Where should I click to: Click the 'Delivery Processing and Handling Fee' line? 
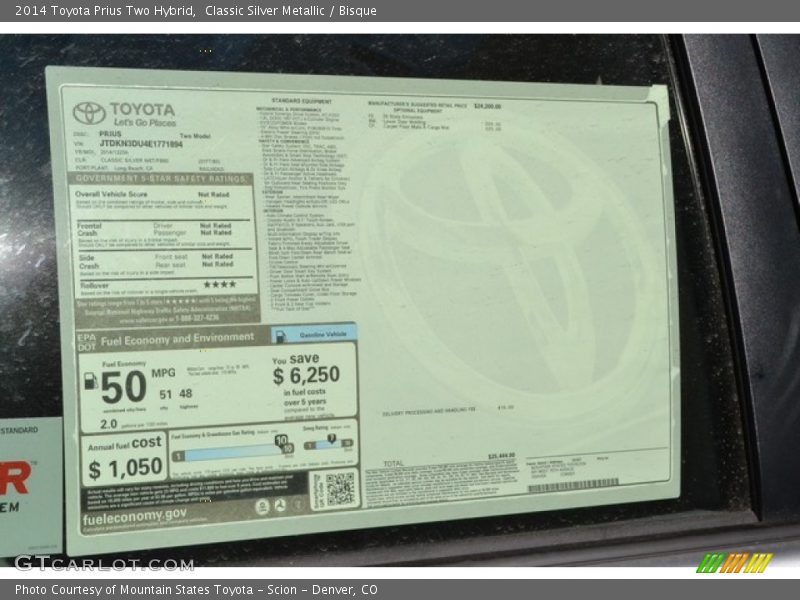point(429,412)
